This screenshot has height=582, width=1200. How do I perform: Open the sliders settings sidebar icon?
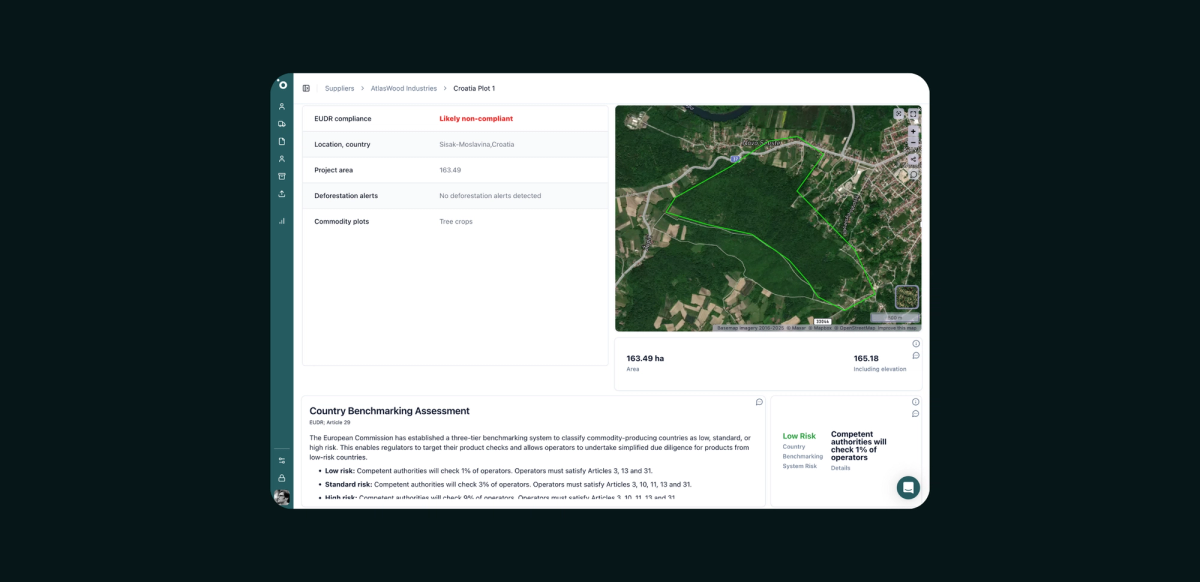(x=282, y=460)
